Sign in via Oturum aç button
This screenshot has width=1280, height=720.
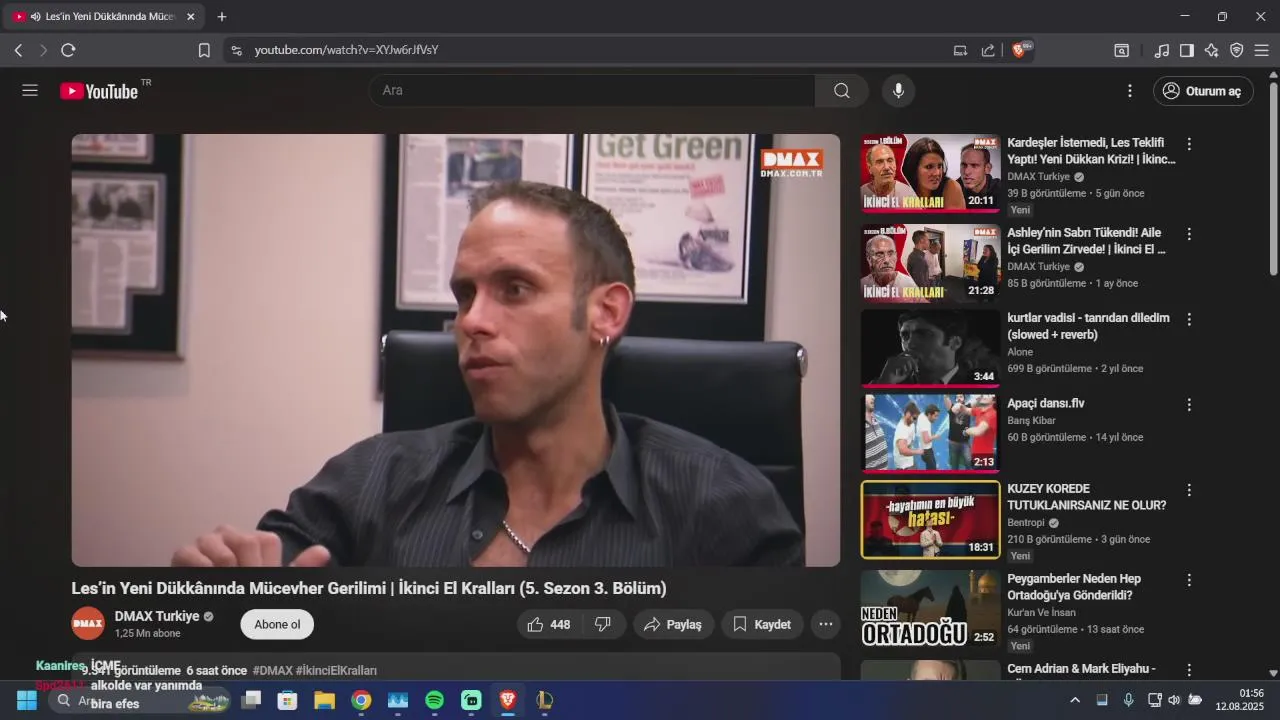1203,91
